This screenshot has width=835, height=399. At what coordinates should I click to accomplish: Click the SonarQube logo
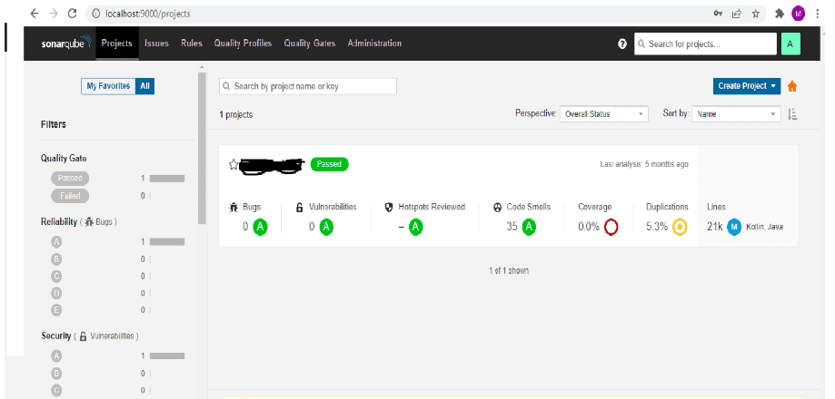pyautogui.click(x=66, y=44)
